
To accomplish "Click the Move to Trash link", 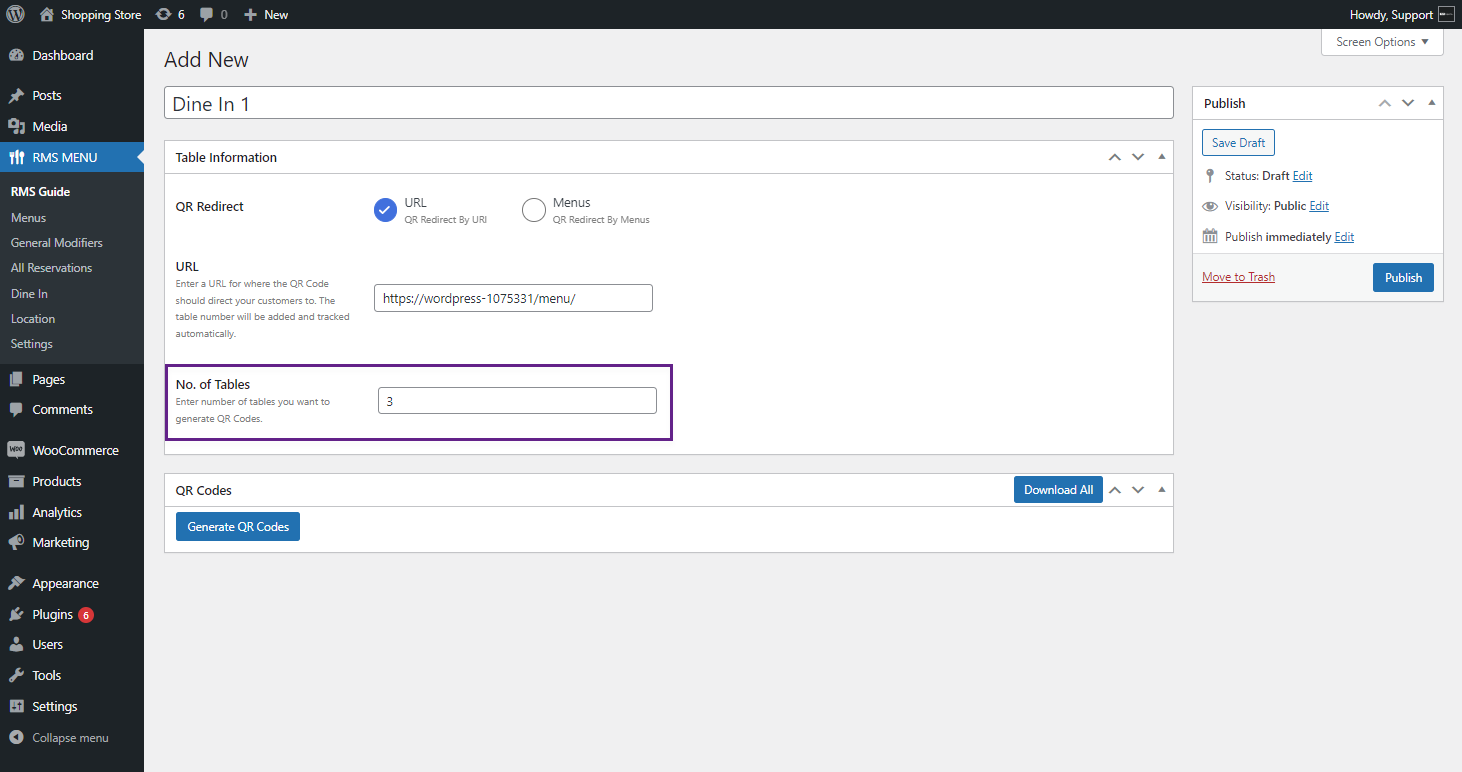I will 1238,277.
